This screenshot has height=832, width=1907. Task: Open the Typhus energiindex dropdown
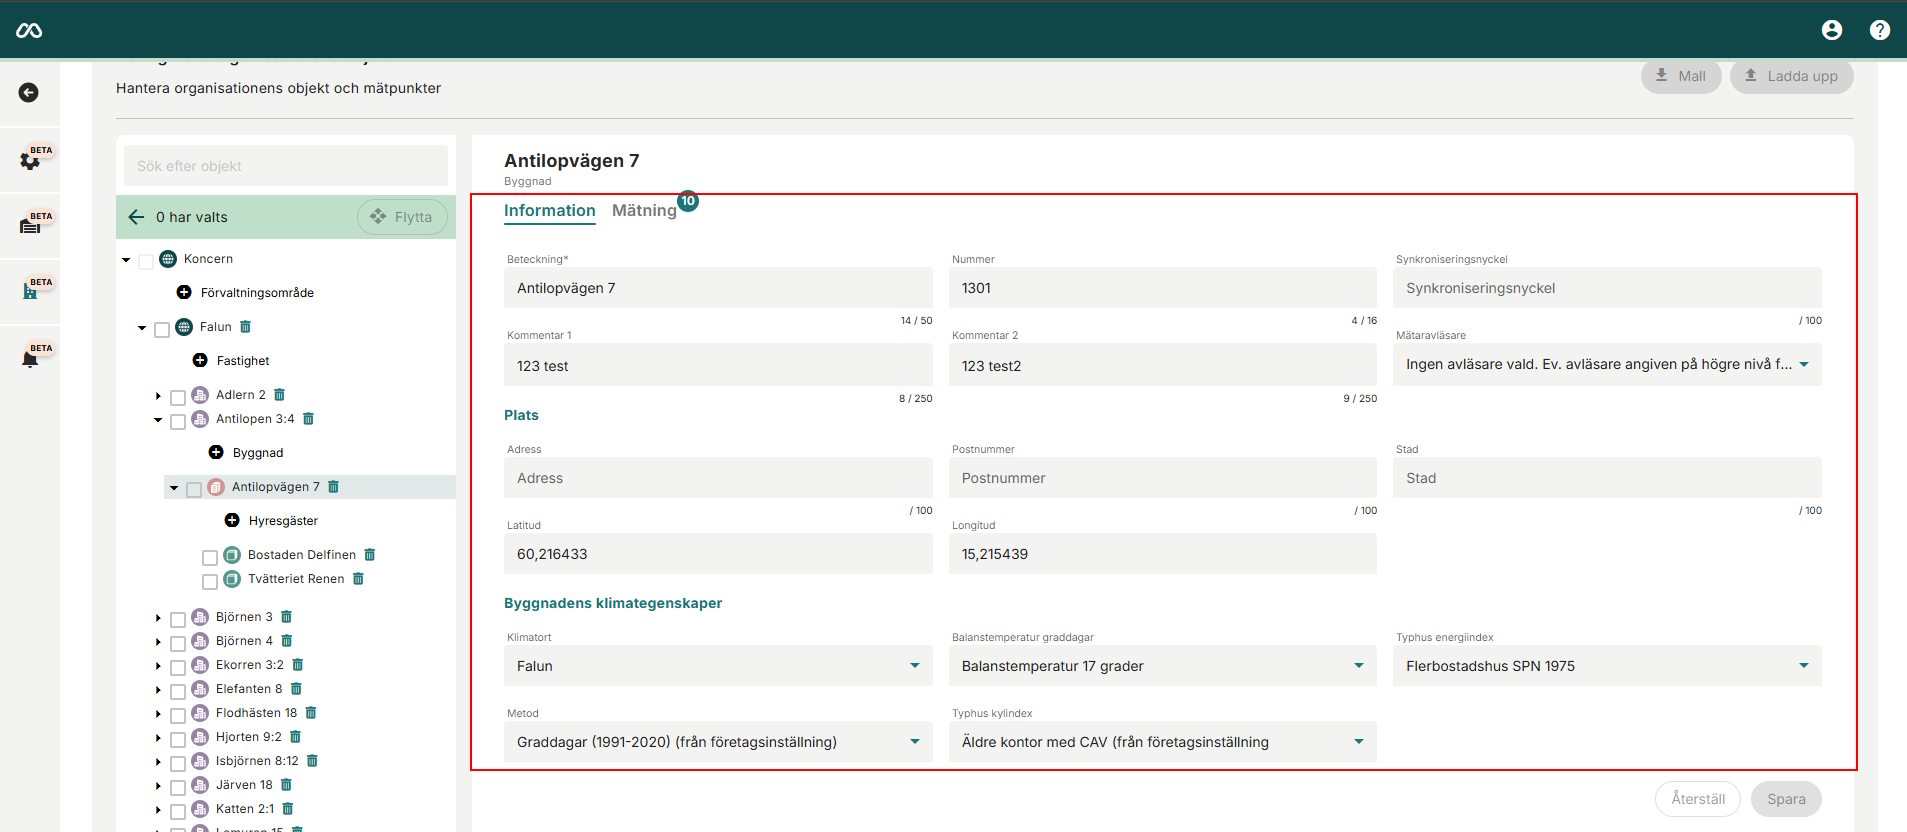[x=1606, y=666]
